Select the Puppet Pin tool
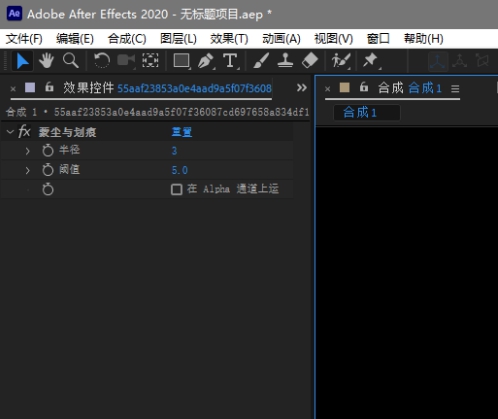 [370, 61]
